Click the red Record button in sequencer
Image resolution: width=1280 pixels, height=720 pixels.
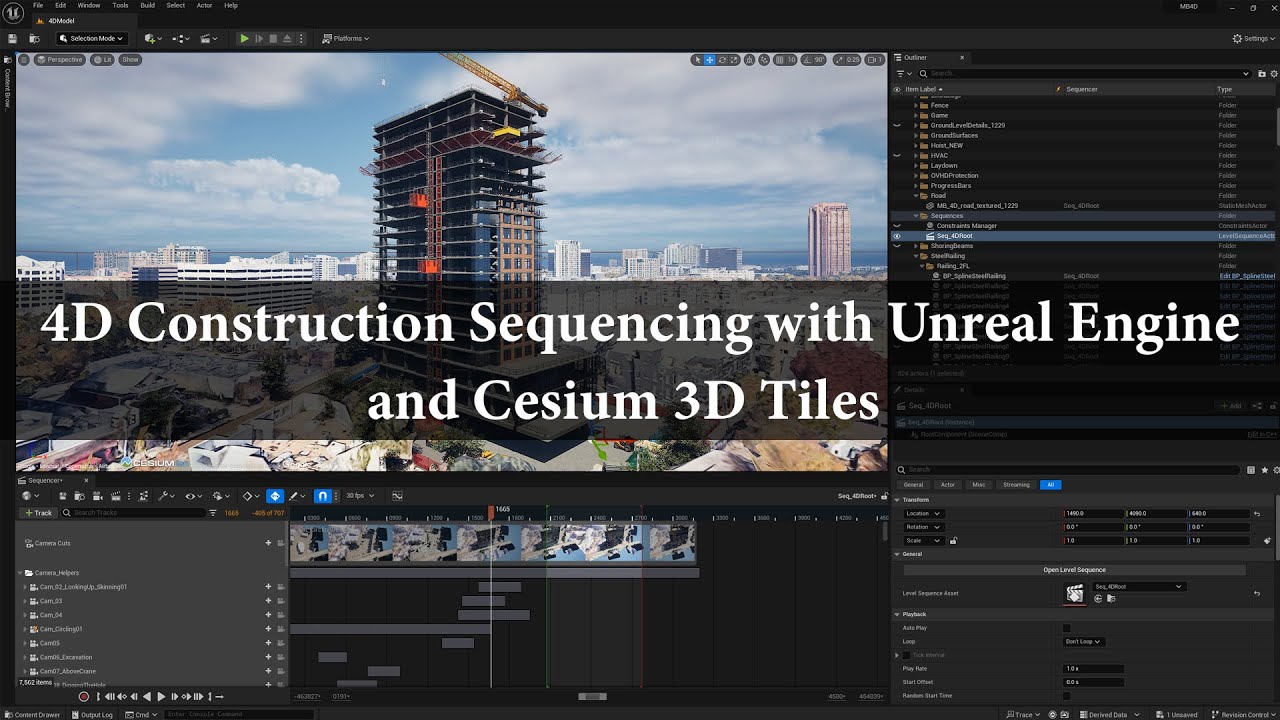pos(84,696)
